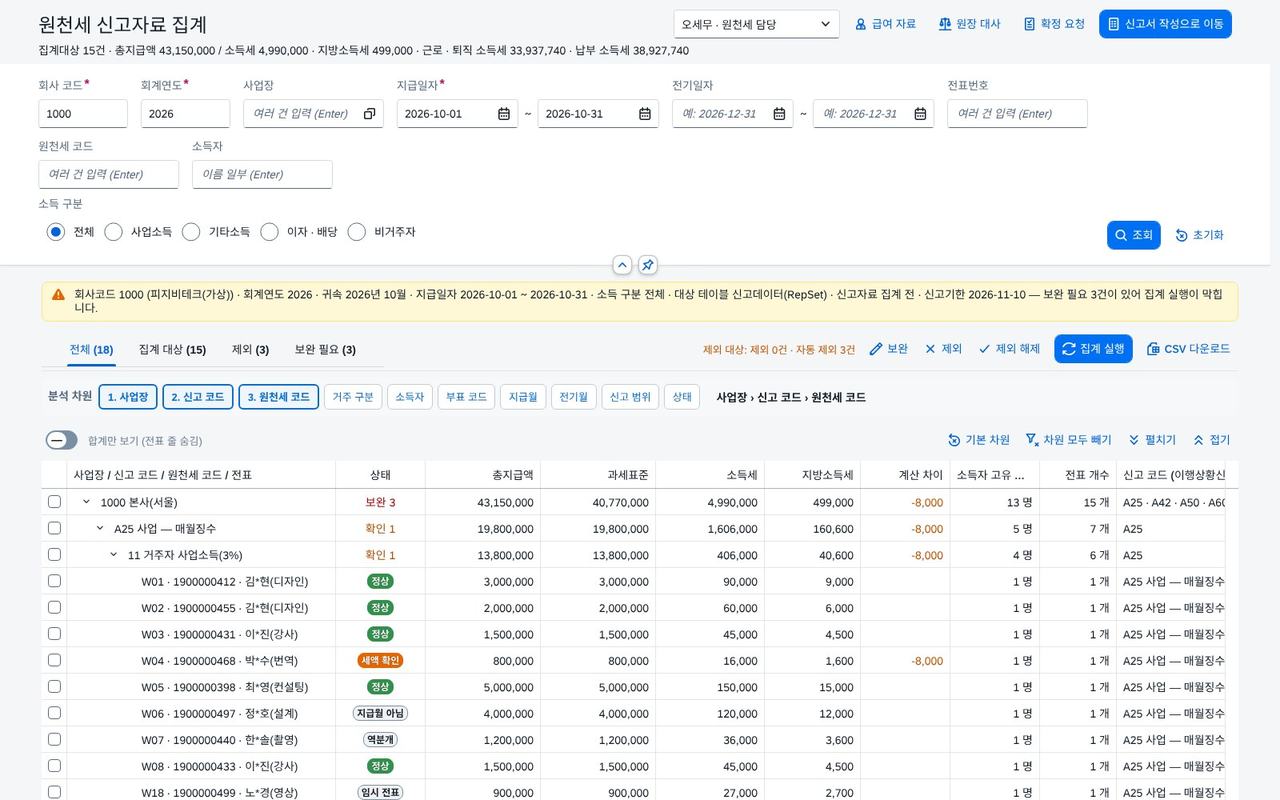Viewport: 1280px width, 800px height.
Task: Click the 확정 요청 document icon
Action: pos(1029,24)
